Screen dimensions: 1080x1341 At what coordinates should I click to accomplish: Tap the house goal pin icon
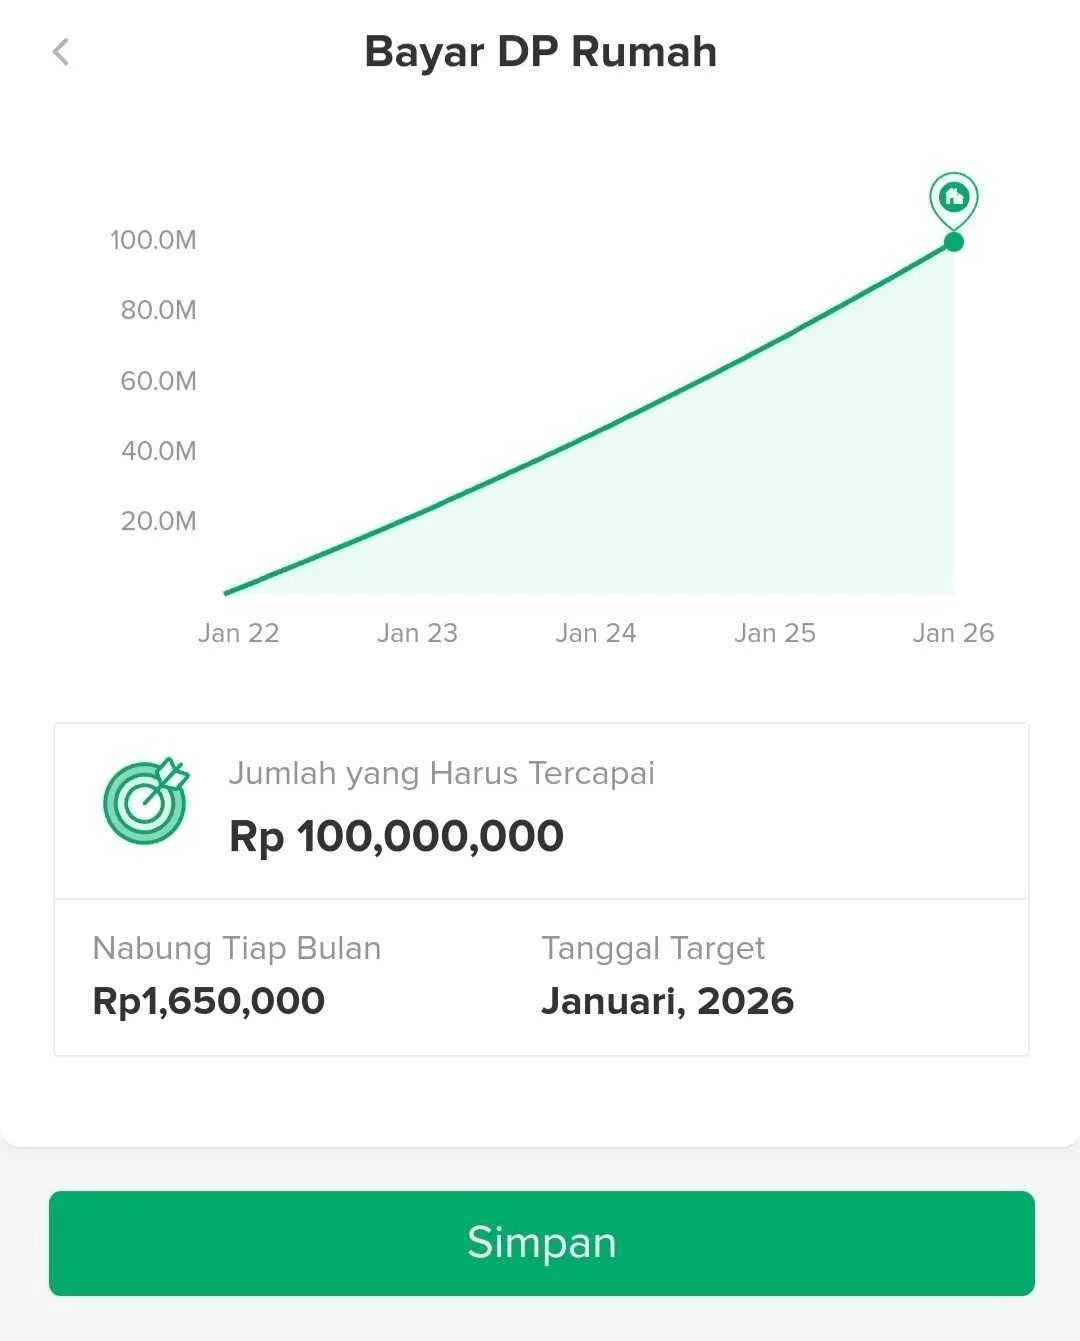[954, 199]
